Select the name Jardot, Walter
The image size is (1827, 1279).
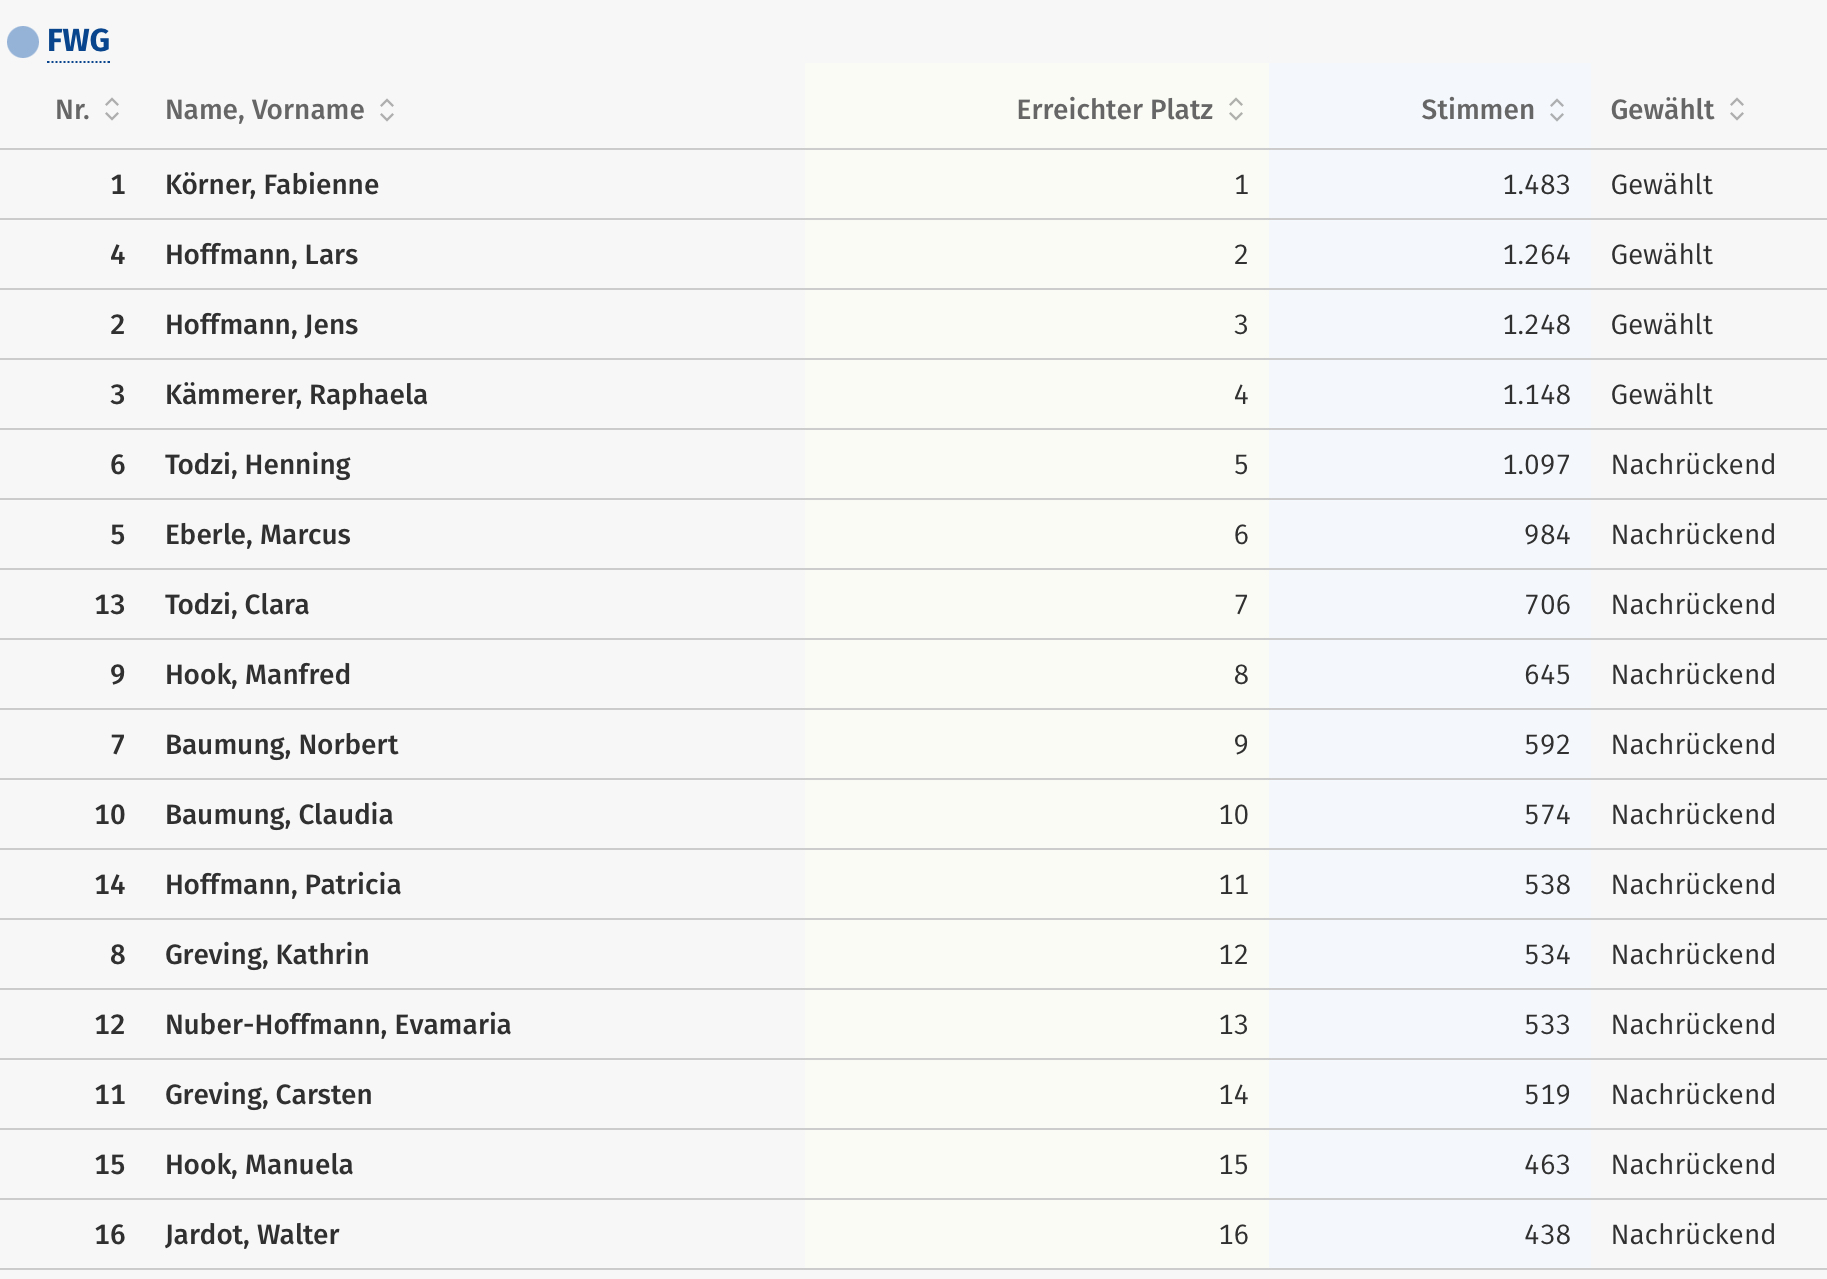point(252,1235)
